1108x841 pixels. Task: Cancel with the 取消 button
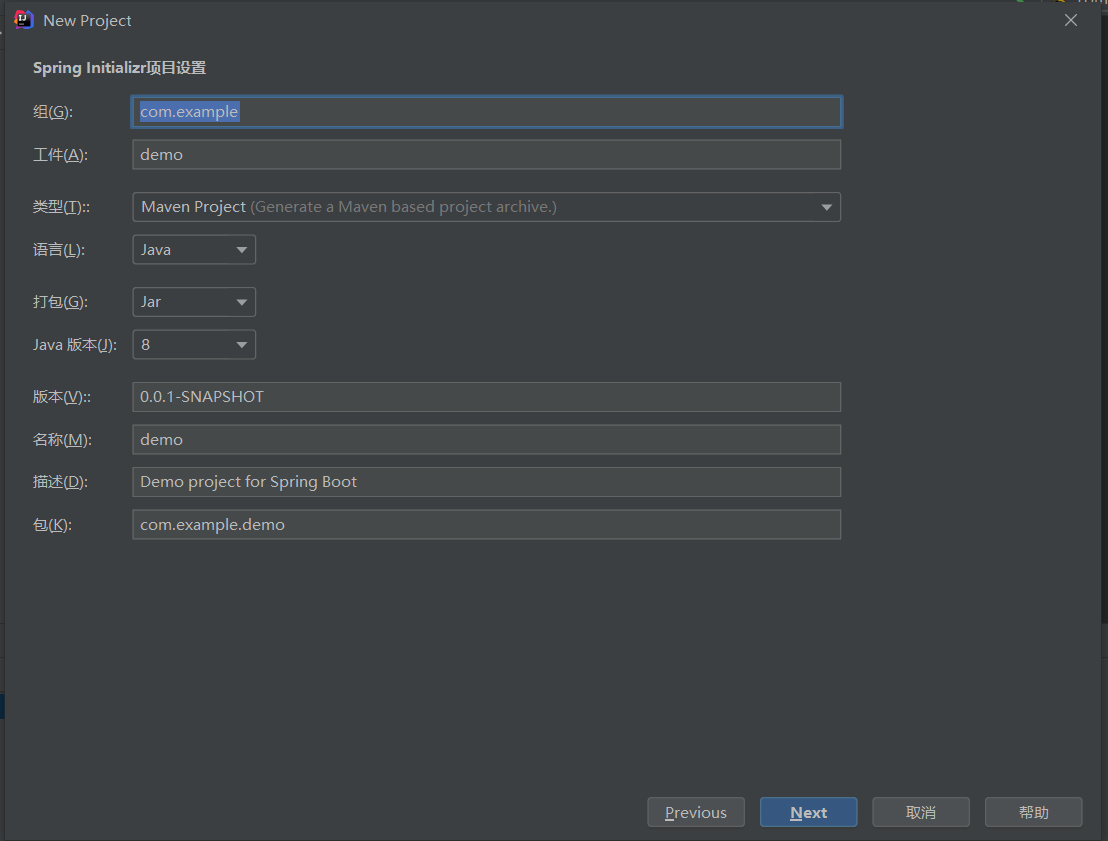coord(921,812)
